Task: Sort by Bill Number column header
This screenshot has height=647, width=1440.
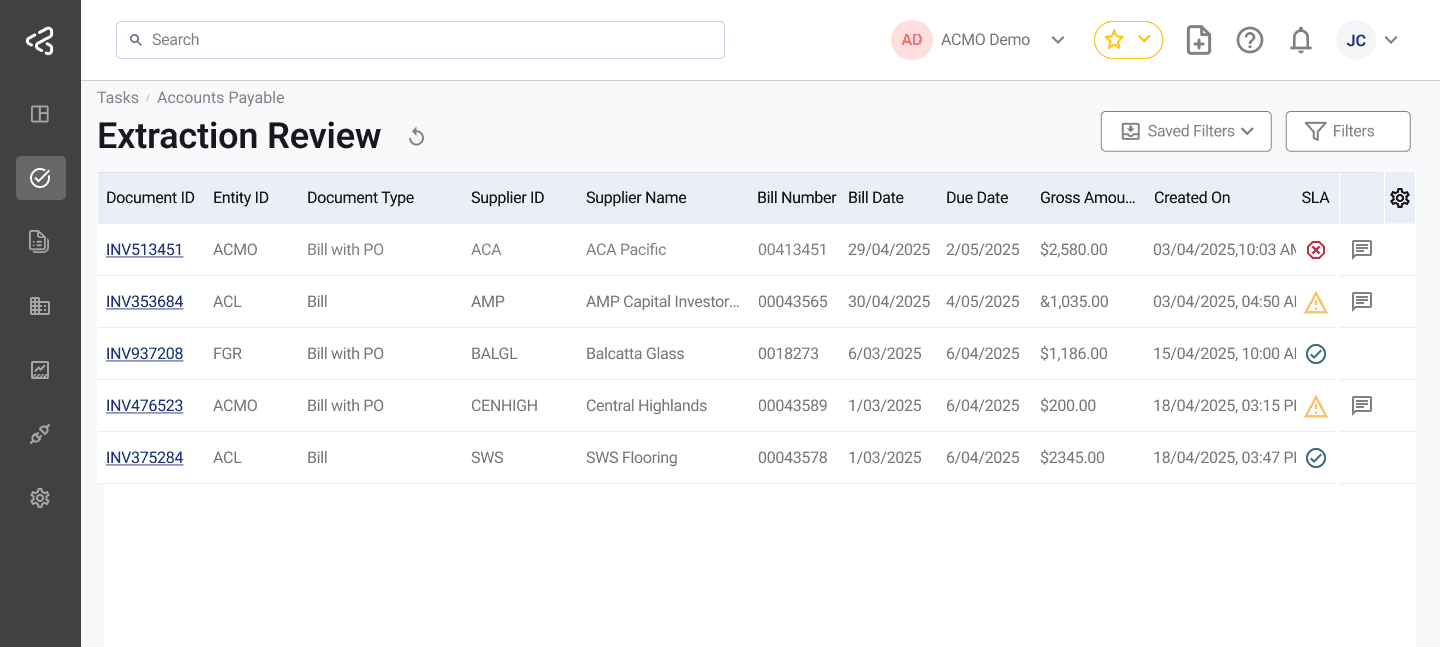Action: [x=796, y=198]
